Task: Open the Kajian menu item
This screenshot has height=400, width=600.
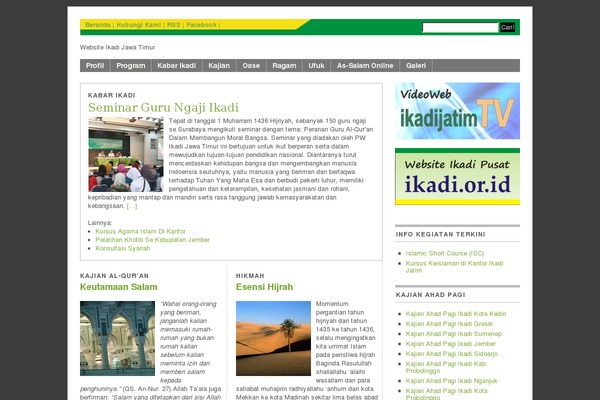Action: [x=219, y=65]
